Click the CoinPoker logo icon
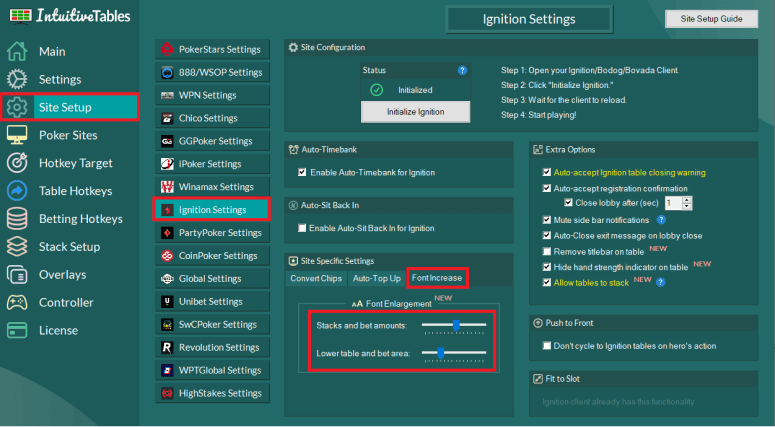 coord(167,256)
